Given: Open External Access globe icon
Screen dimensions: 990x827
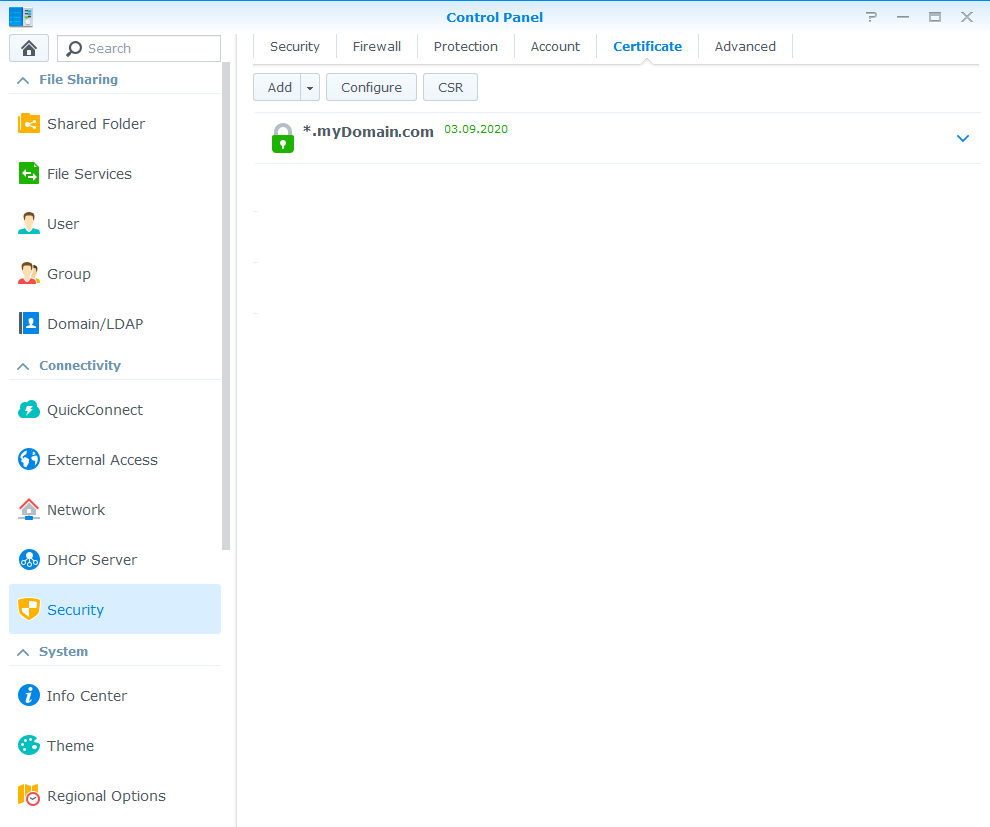Looking at the screenshot, I should [29, 460].
